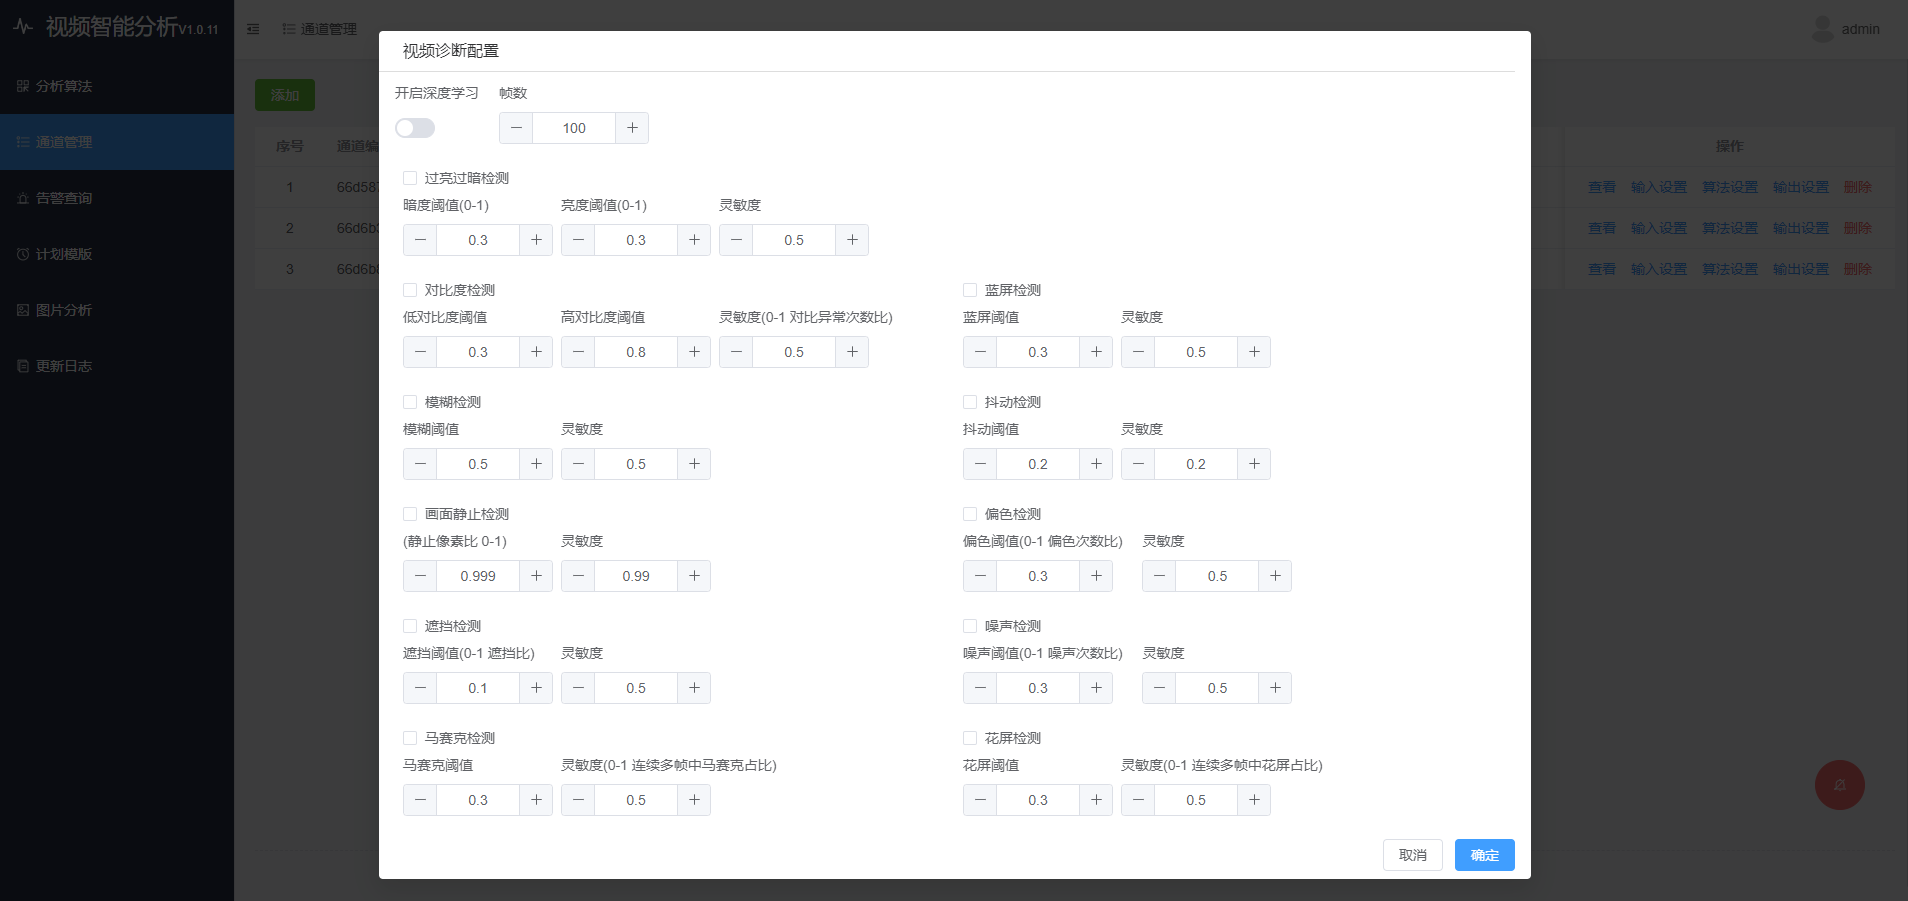
Task: Increase 蓝屏阈值 with plus button
Action: [1096, 352]
